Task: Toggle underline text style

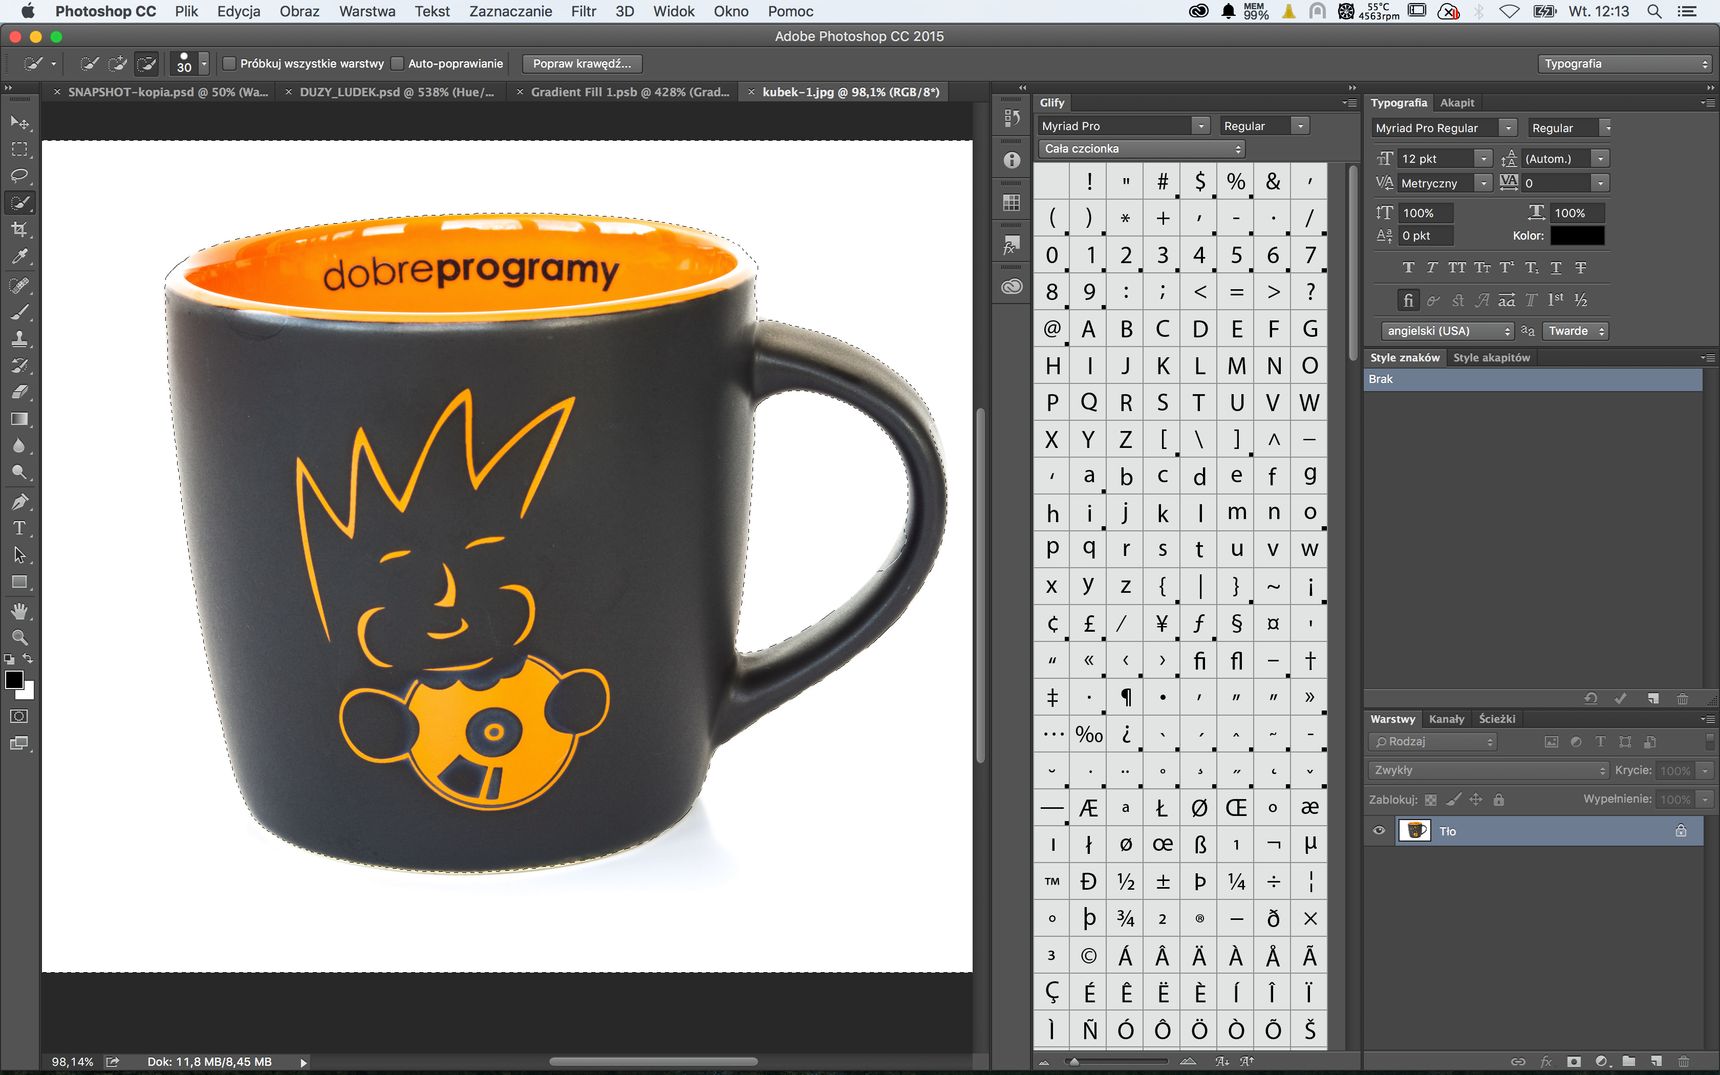Action: 1556,268
